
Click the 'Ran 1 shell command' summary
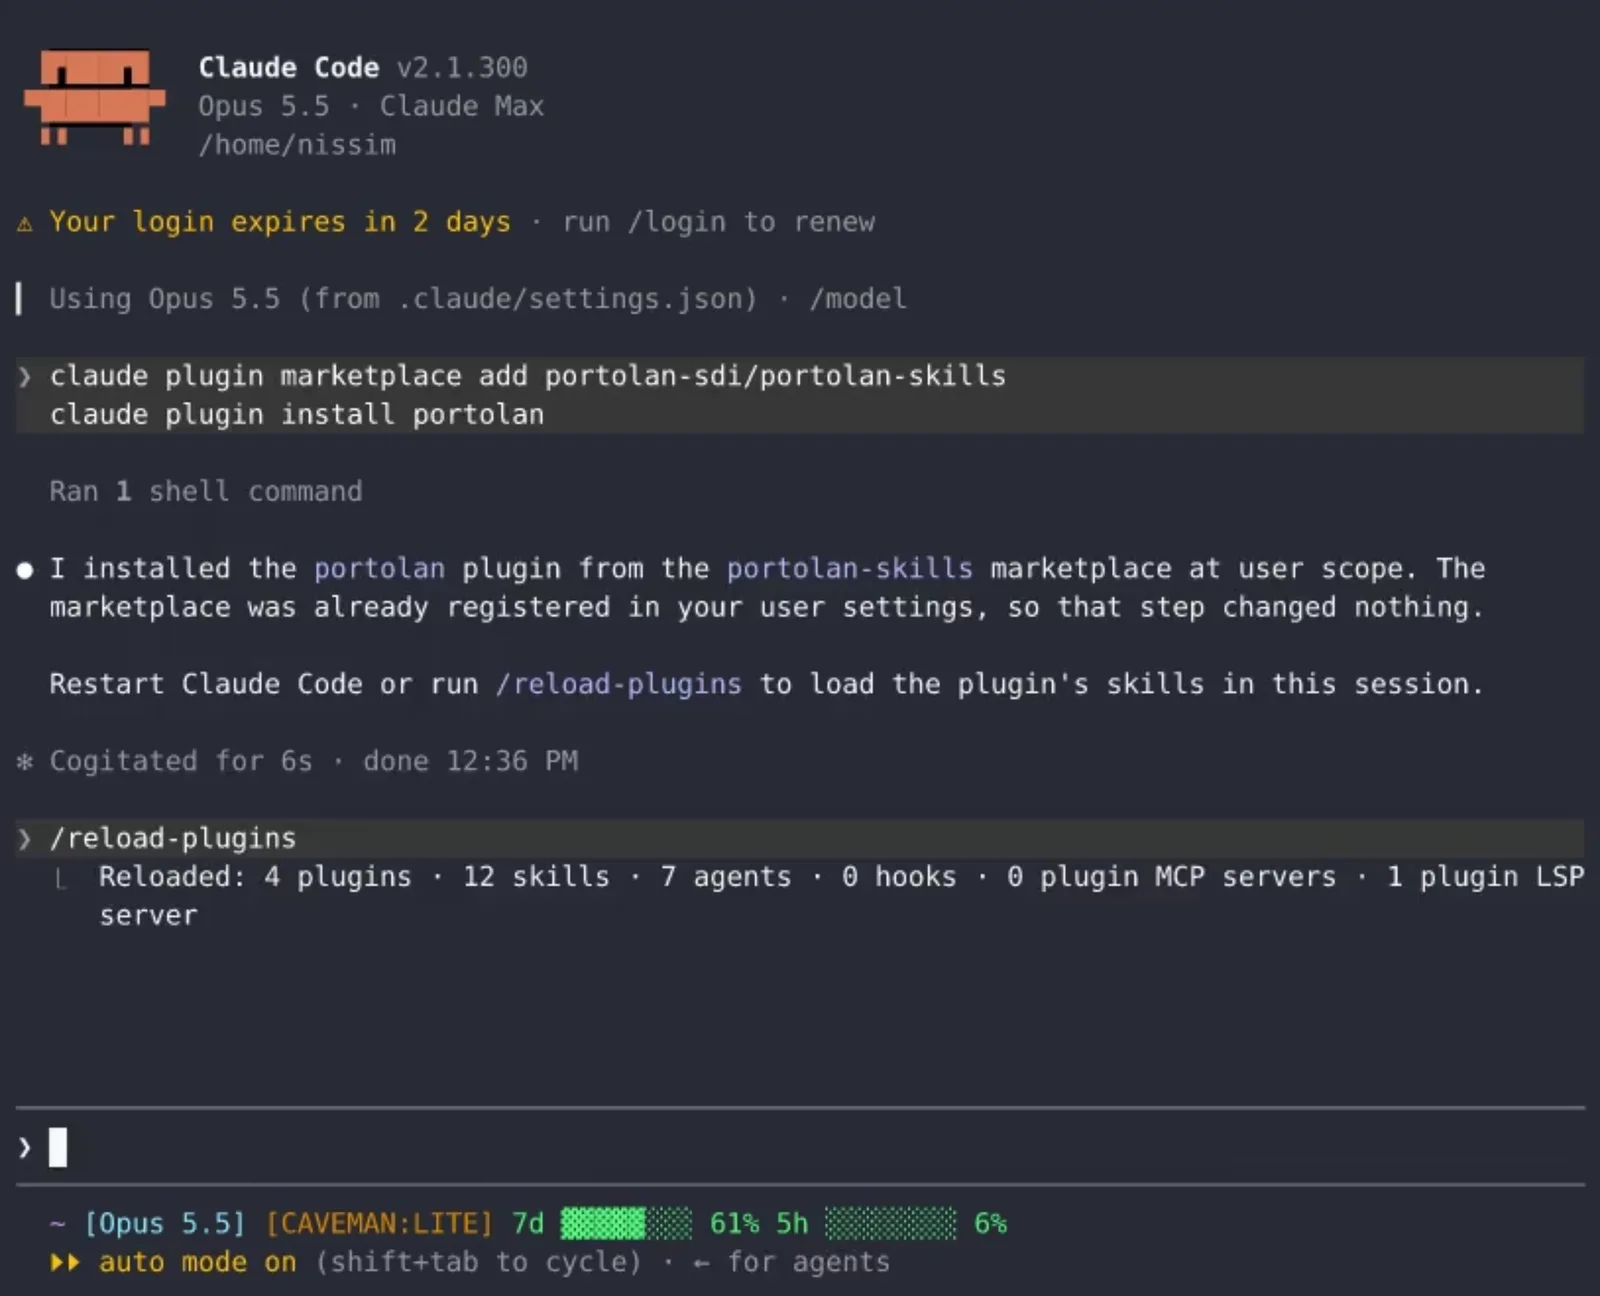[206, 491]
